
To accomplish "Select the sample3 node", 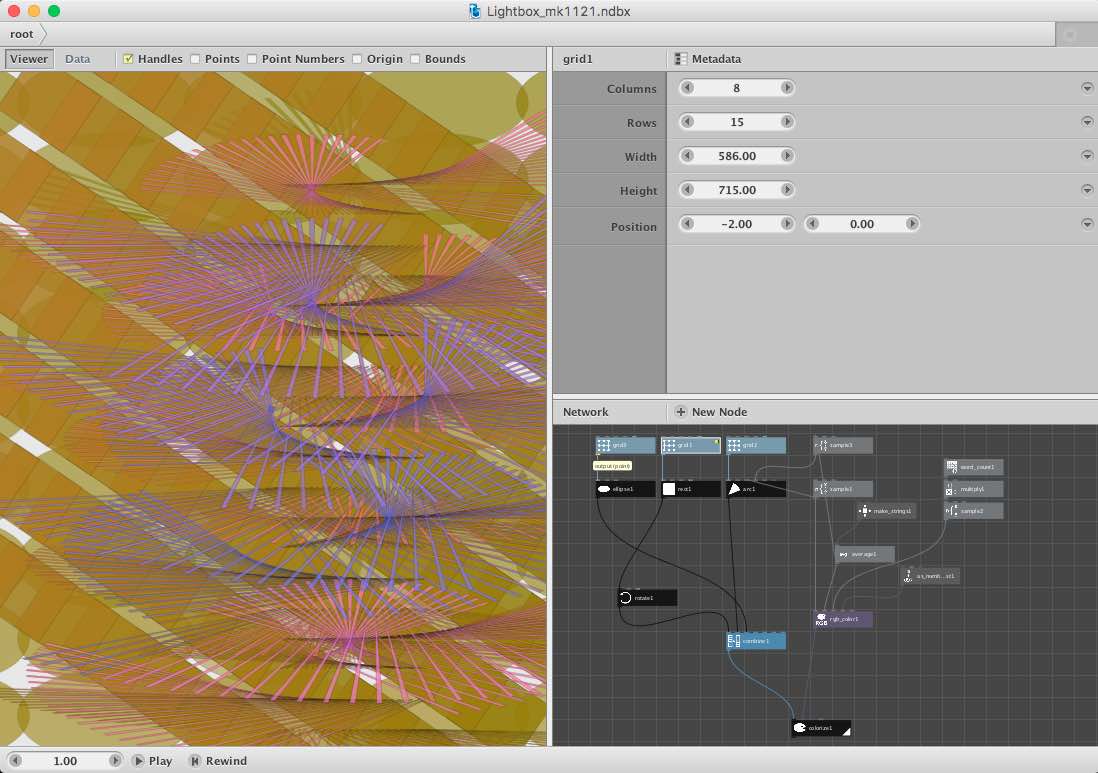I will pos(843,445).
